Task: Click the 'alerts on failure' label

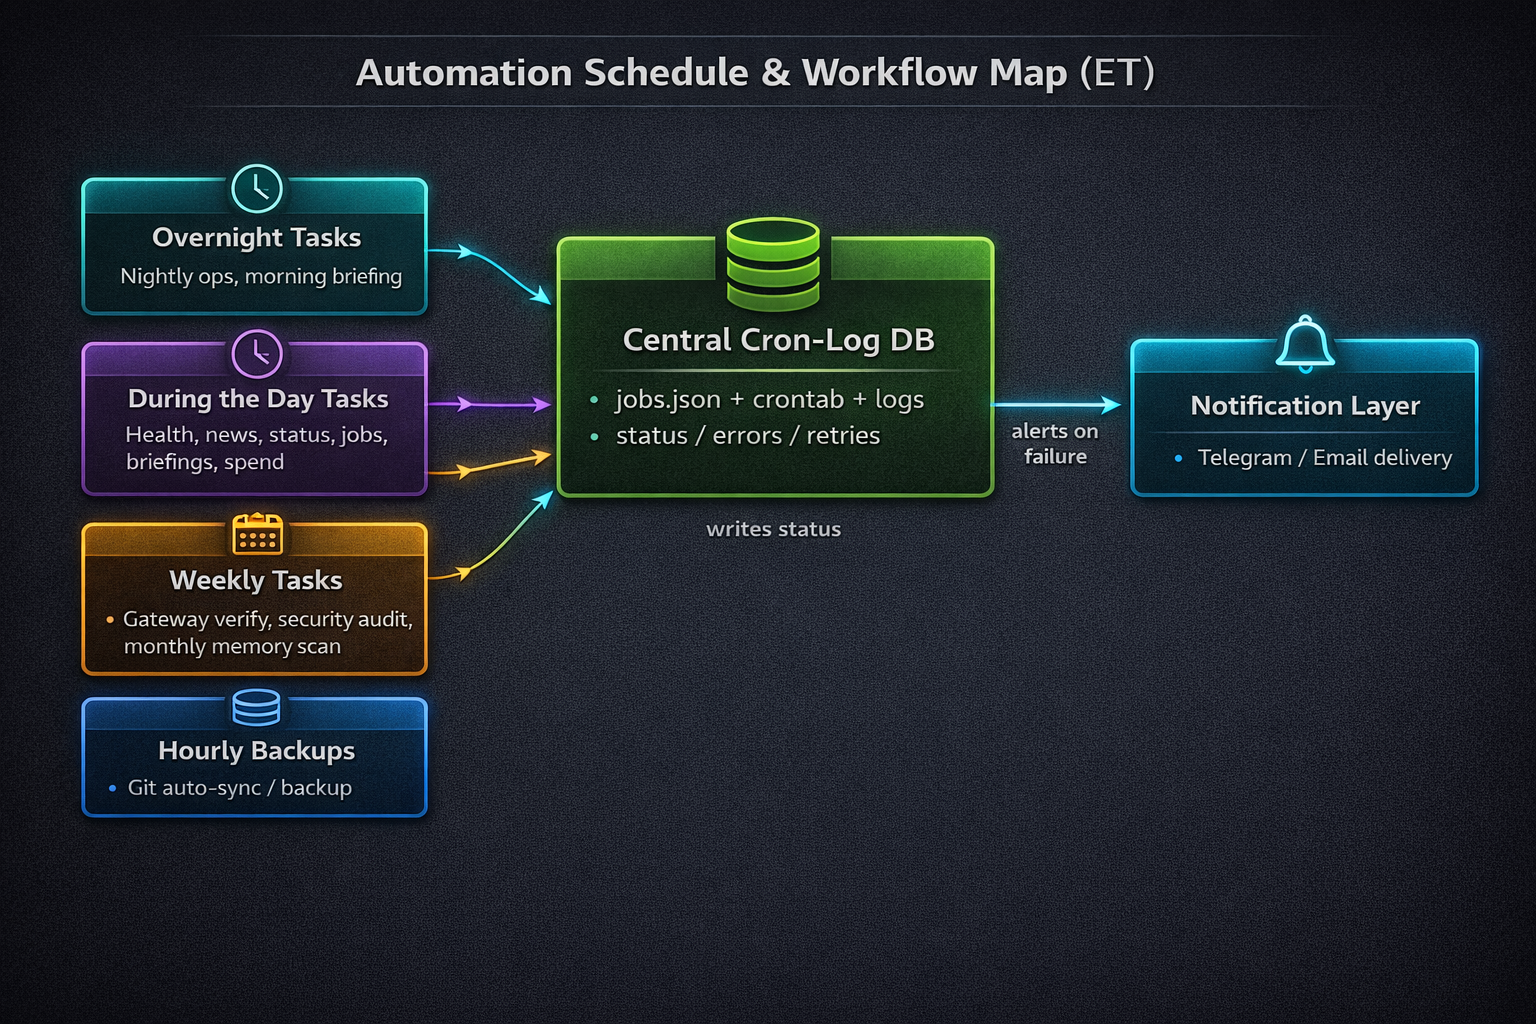Action: 1055,444
